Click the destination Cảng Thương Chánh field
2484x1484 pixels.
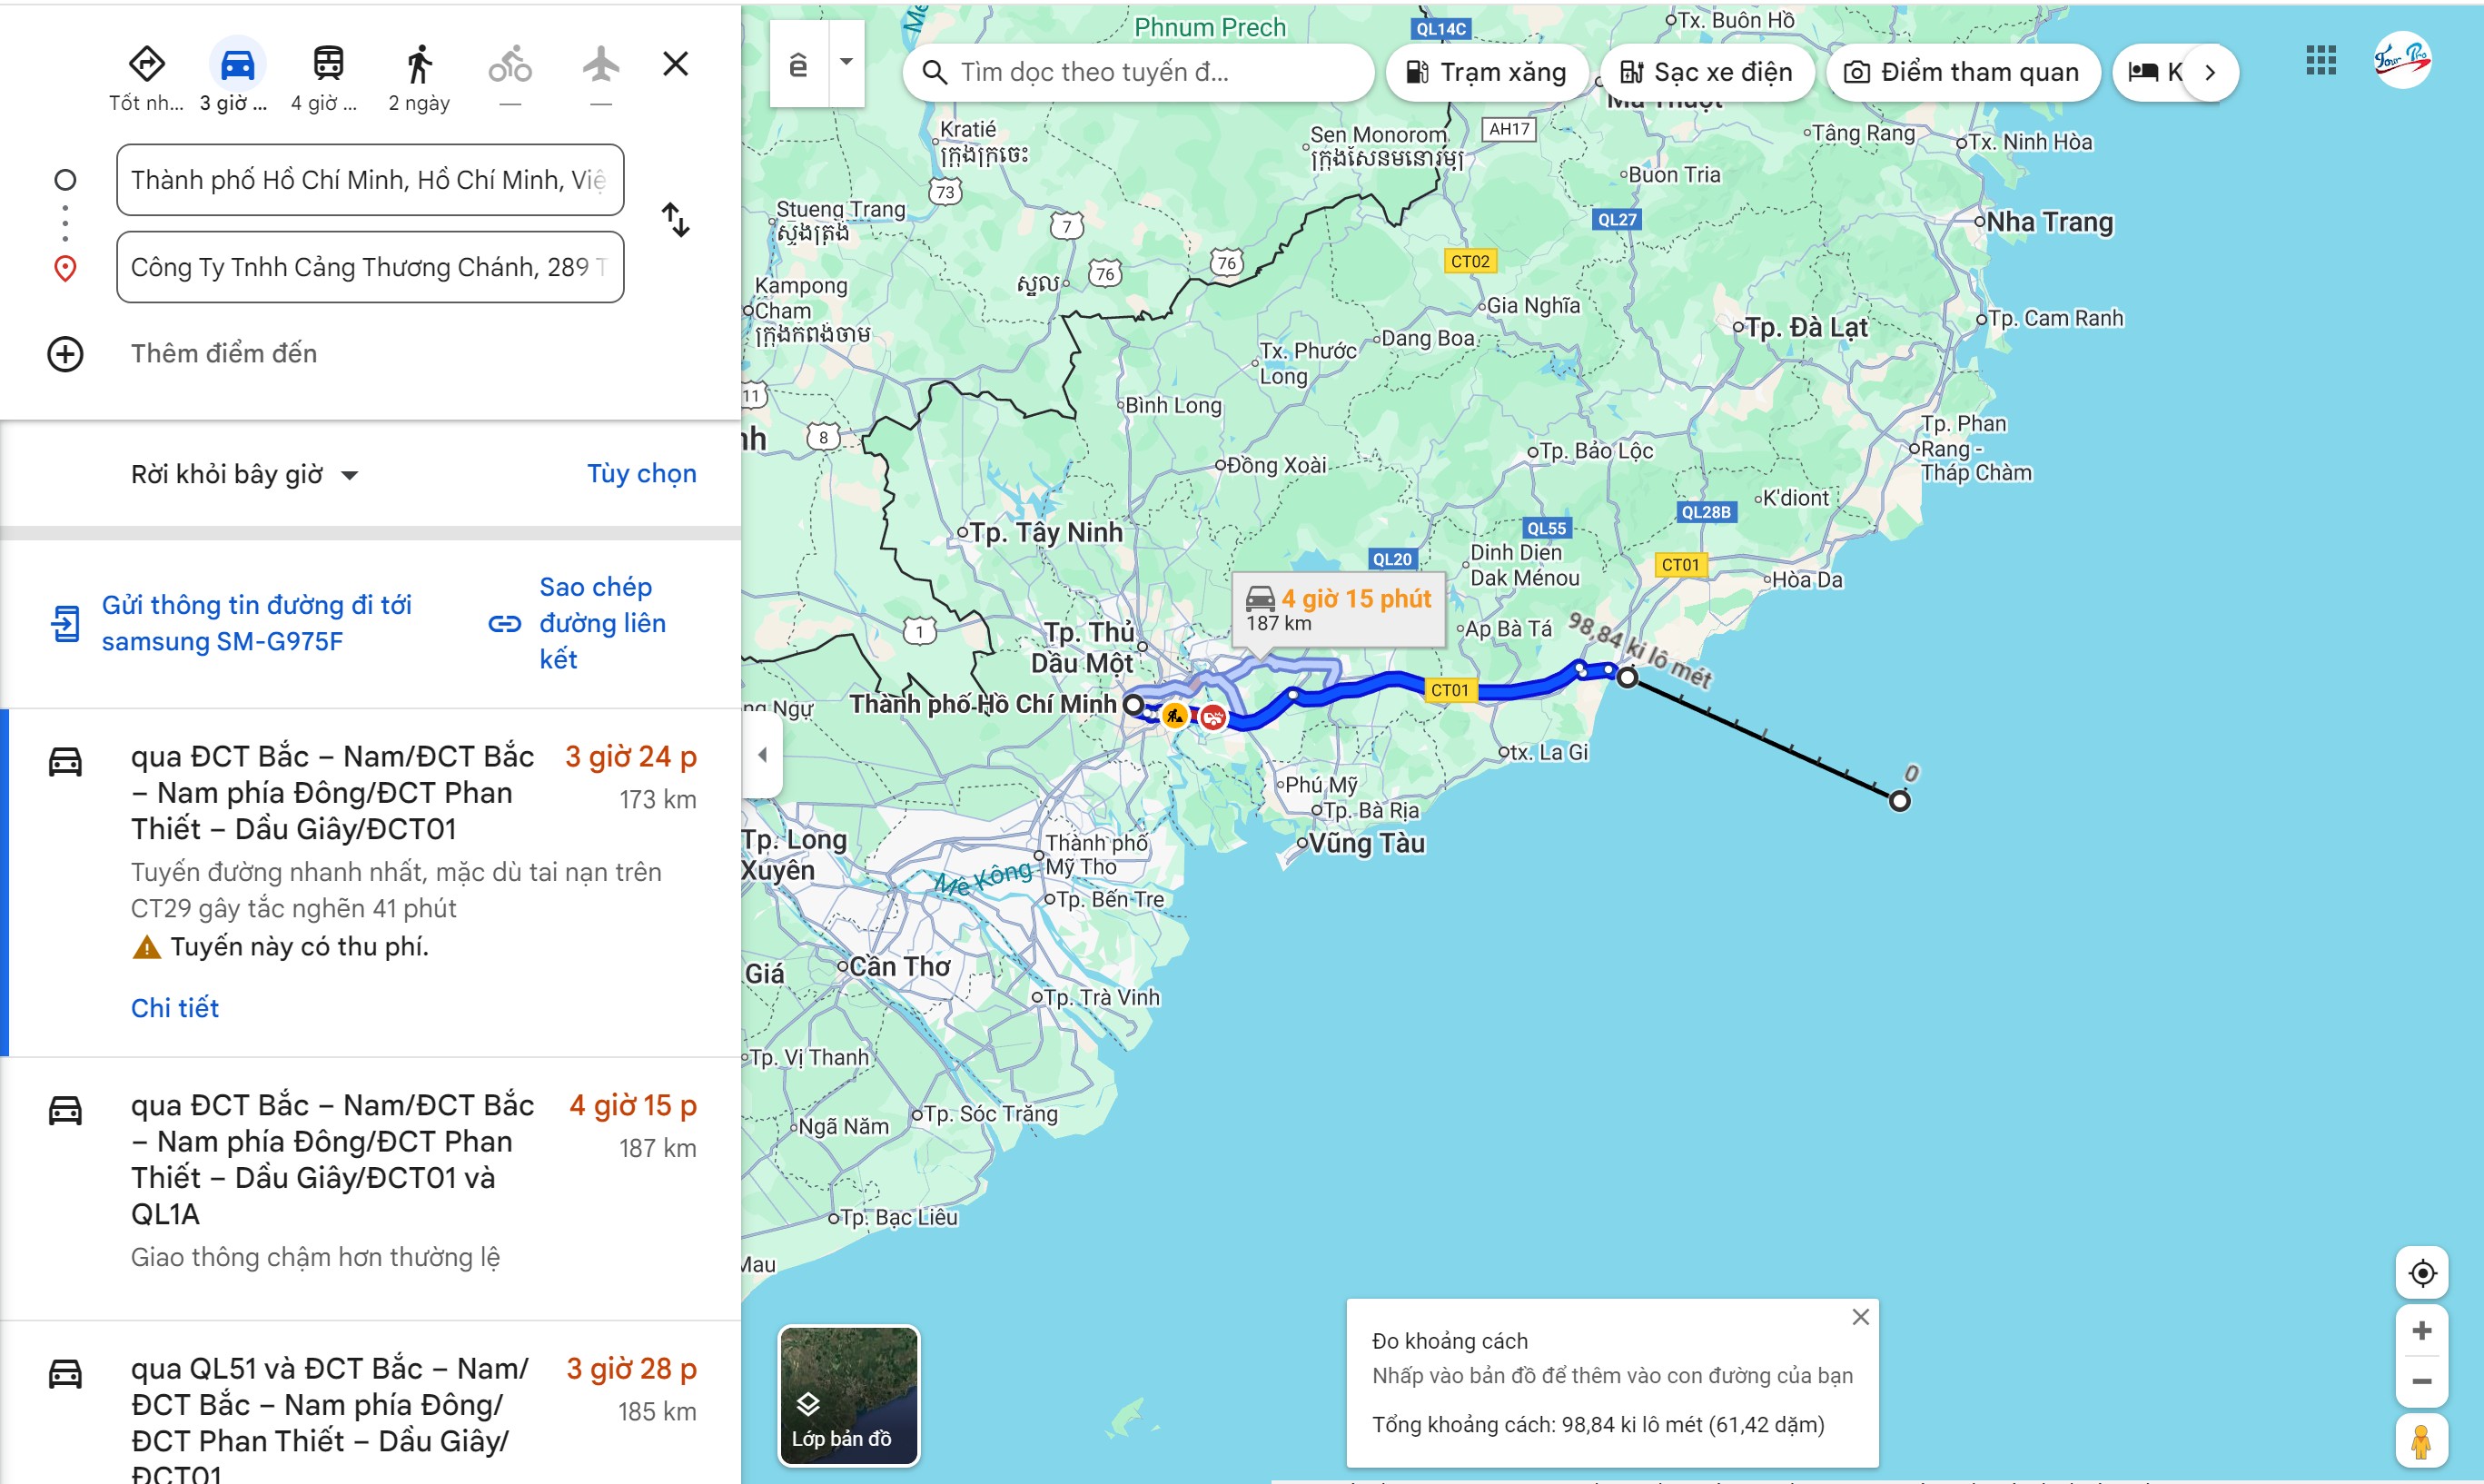point(370,267)
